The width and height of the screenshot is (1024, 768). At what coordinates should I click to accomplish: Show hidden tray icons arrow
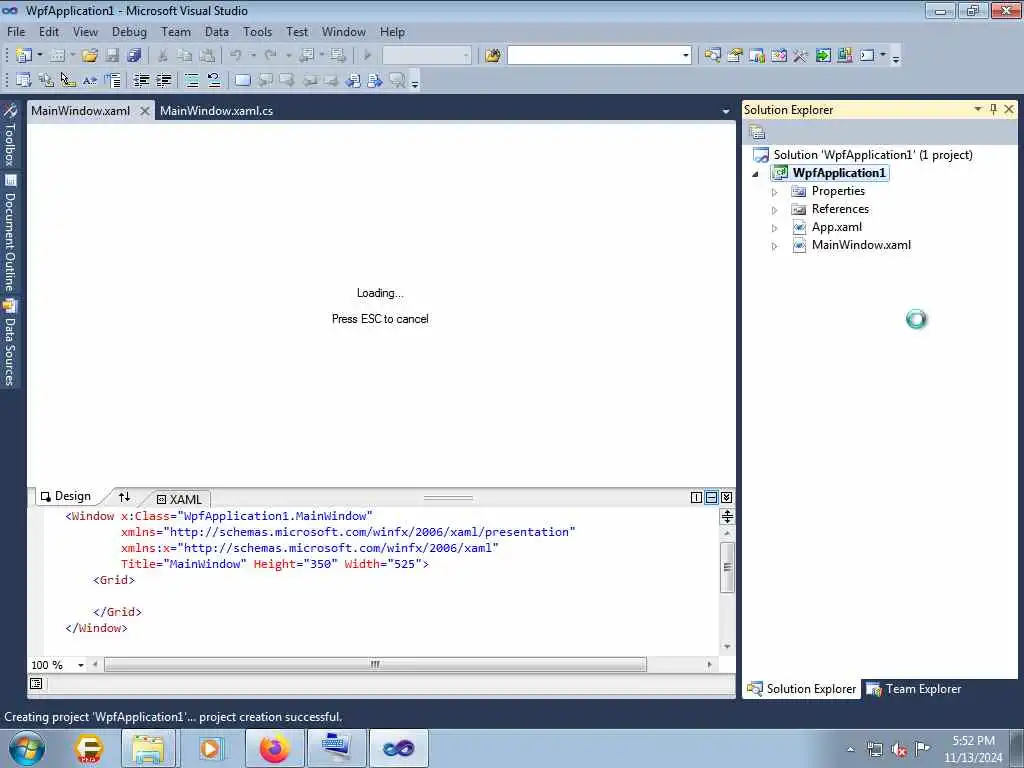(x=850, y=749)
